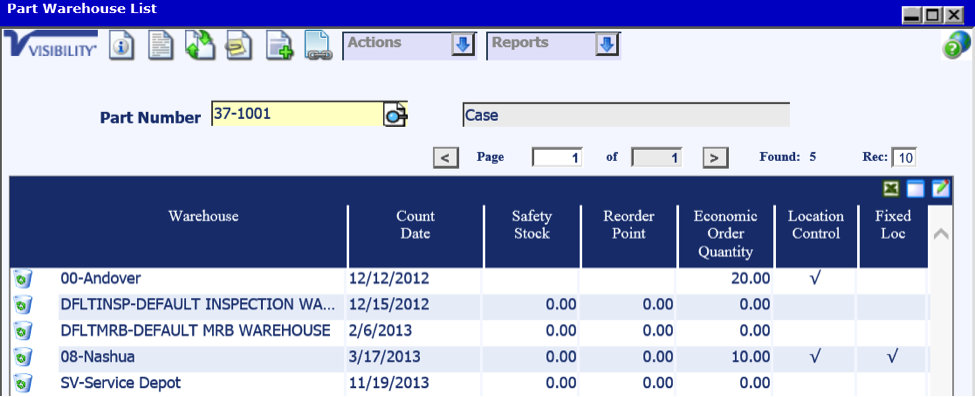The image size is (975, 397).
Task: Click count date 12/12/2012
Action: (390, 278)
